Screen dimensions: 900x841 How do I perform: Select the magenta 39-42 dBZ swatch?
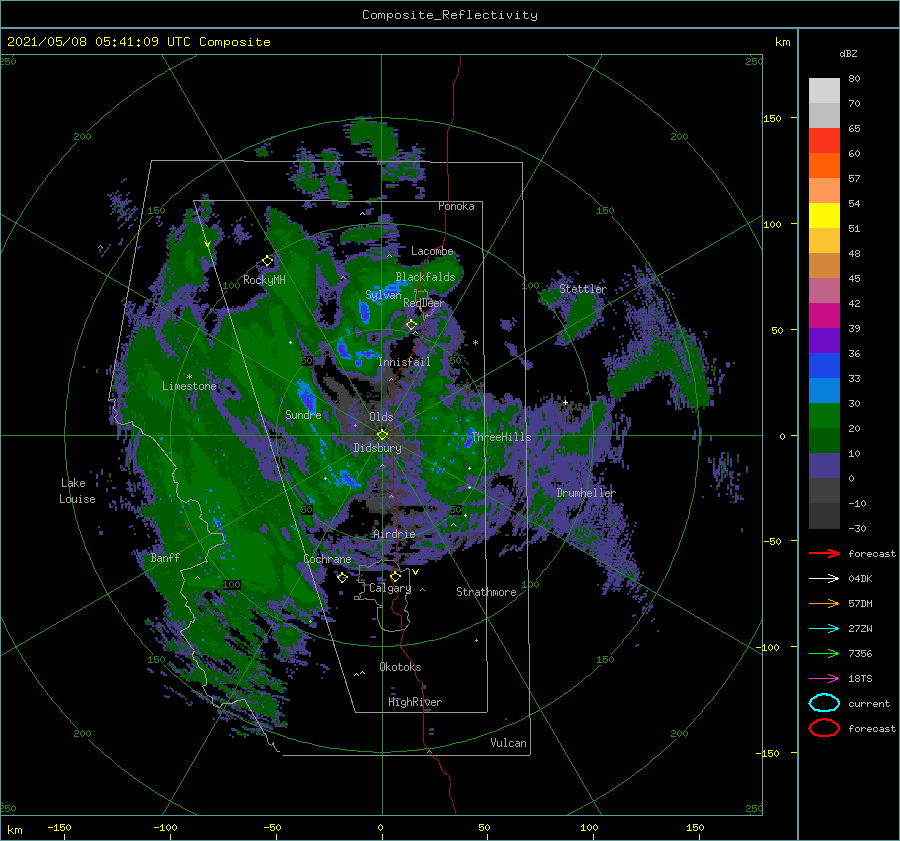tap(824, 315)
